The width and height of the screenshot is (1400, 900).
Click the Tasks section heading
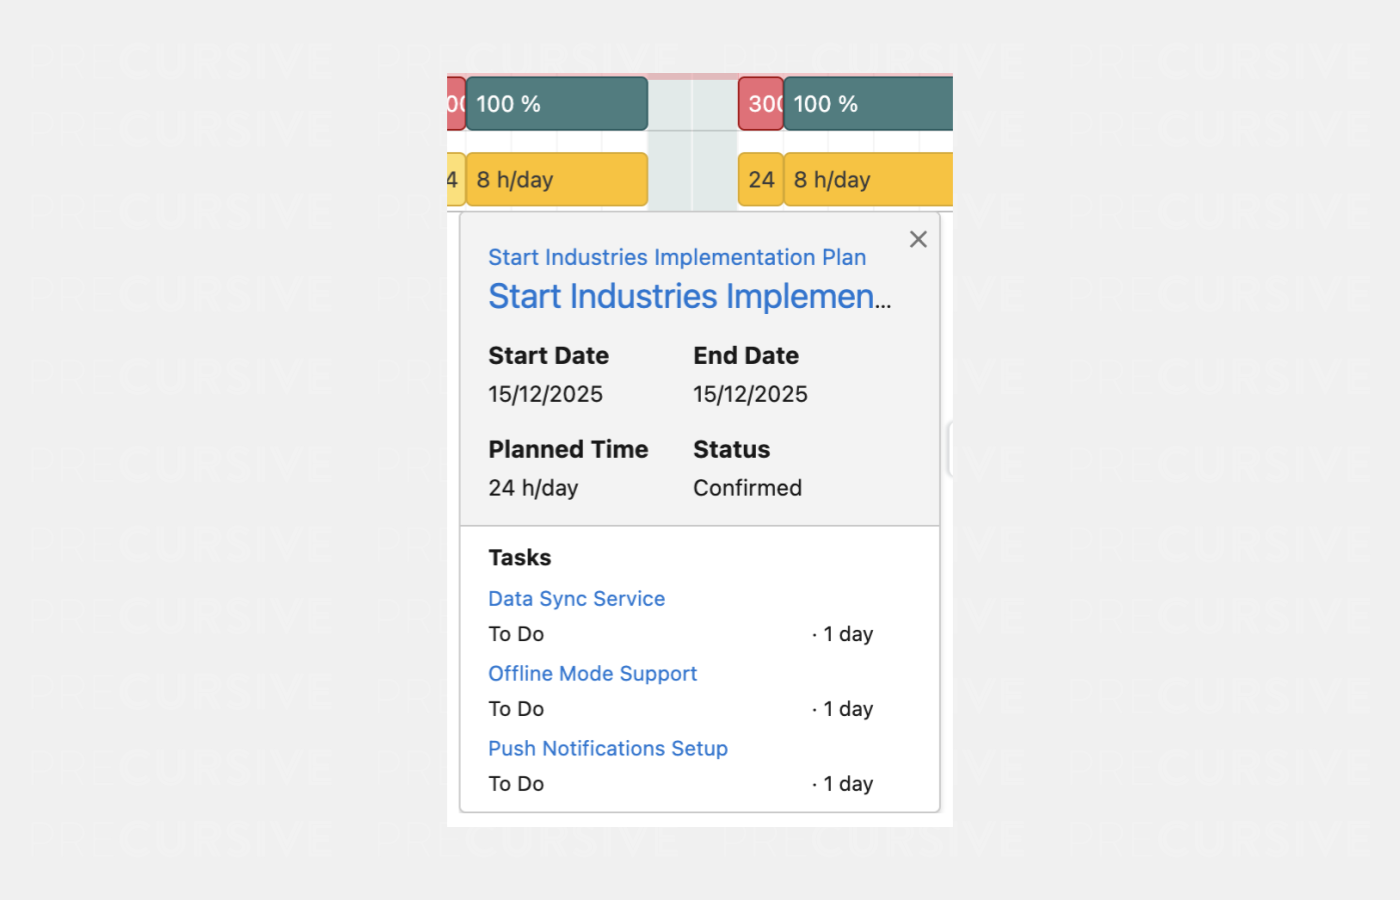(x=519, y=558)
